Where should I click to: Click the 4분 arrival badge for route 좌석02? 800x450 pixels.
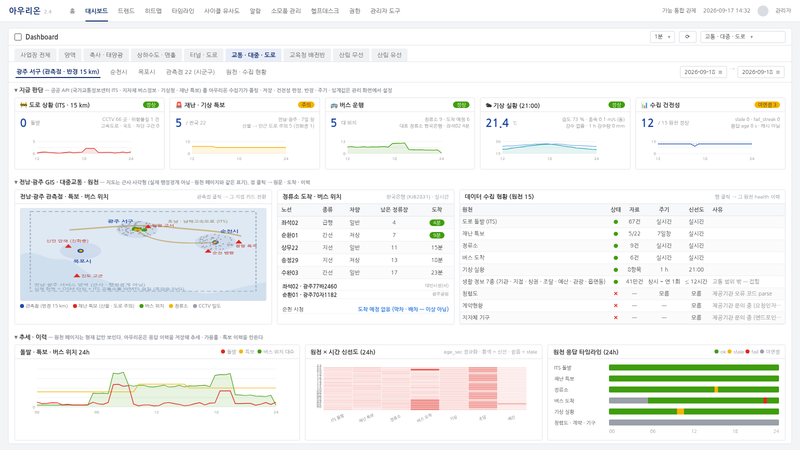click(x=437, y=223)
